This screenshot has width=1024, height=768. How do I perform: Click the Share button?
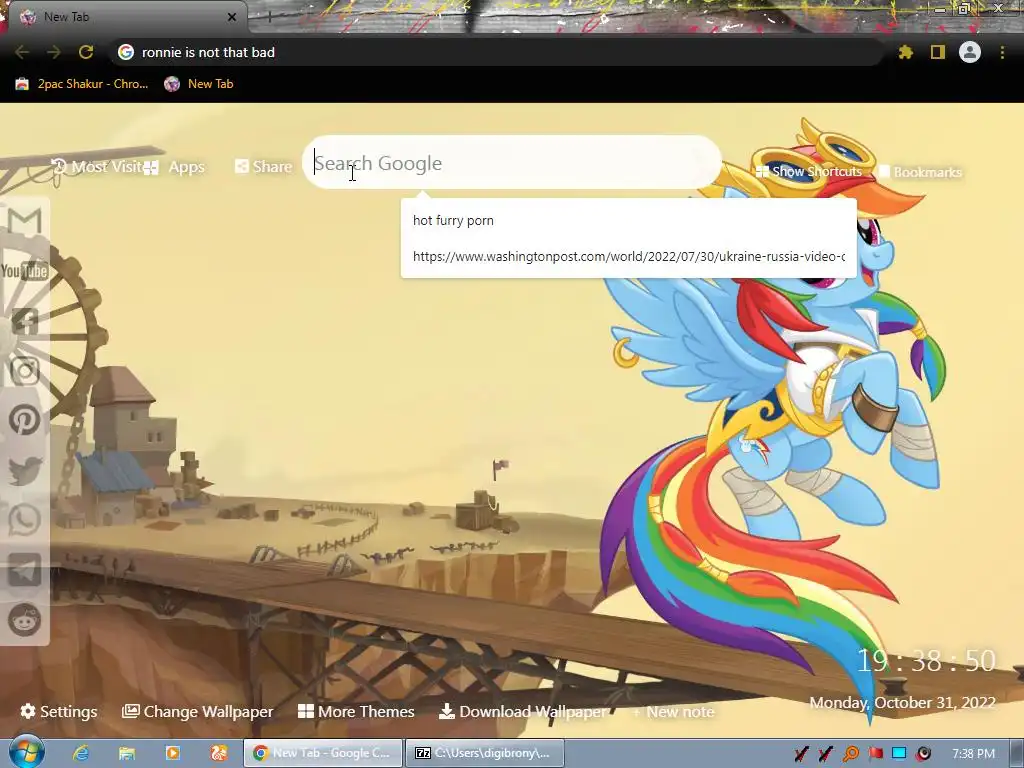coord(264,167)
